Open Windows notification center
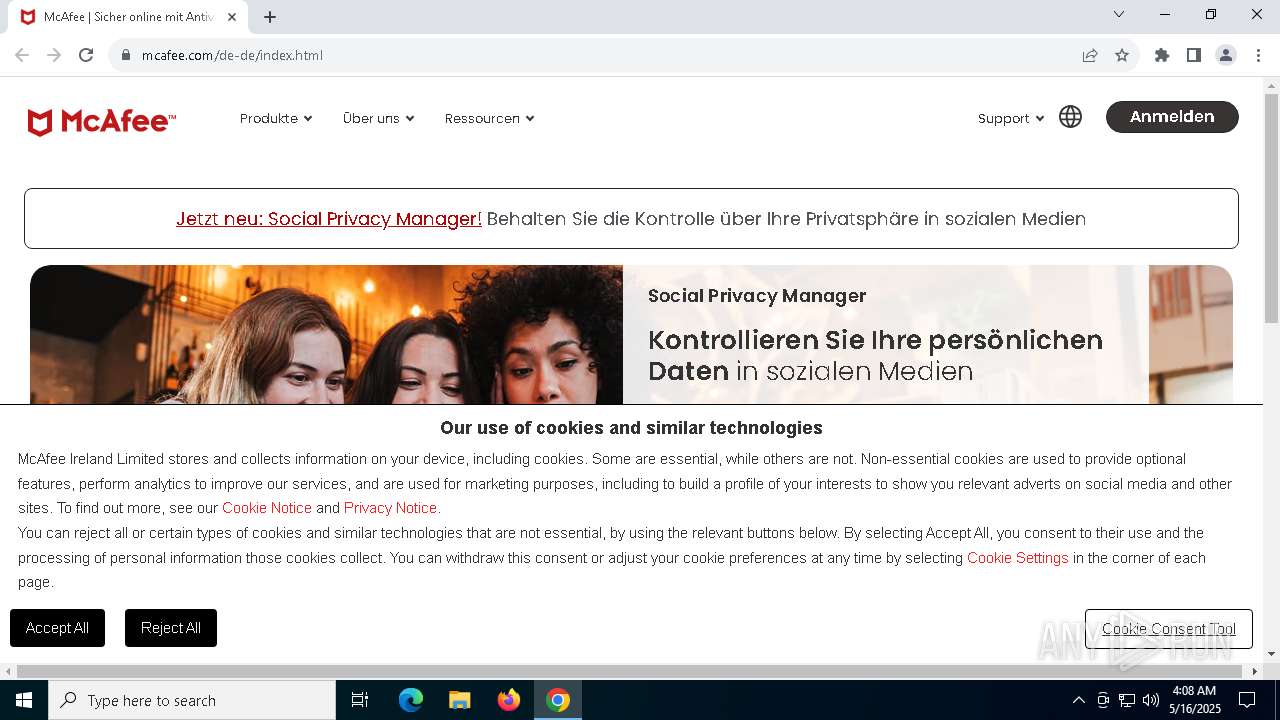 click(x=1247, y=700)
